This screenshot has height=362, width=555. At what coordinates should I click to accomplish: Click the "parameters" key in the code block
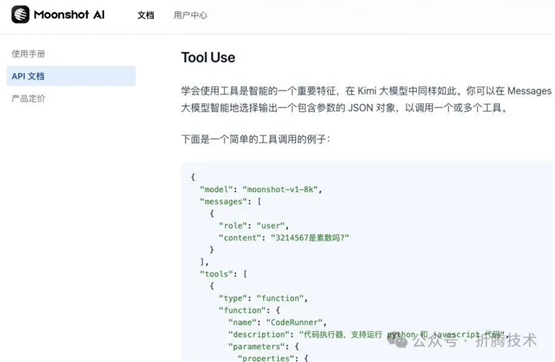(x=256, y=346)
